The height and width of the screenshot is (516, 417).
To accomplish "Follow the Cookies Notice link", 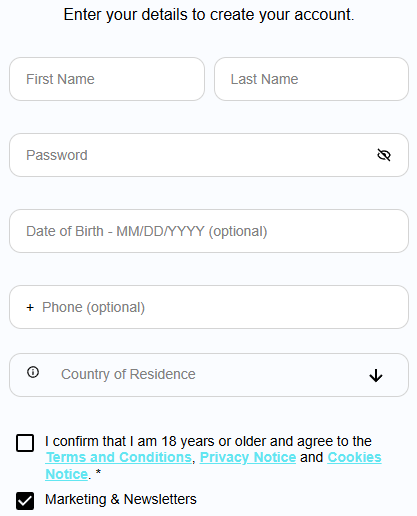I will point(354,457).
